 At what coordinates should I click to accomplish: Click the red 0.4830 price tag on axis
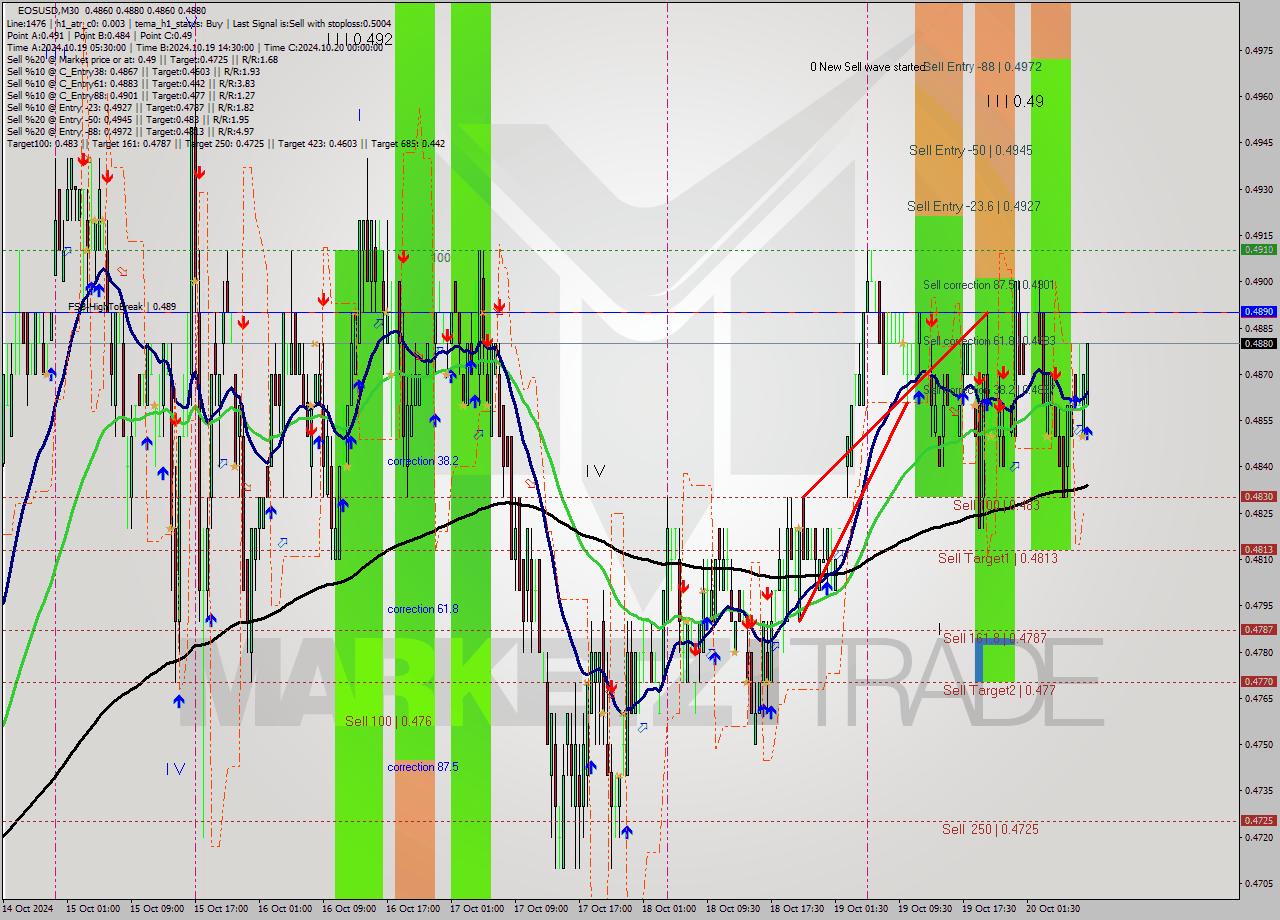(1258, 497)
